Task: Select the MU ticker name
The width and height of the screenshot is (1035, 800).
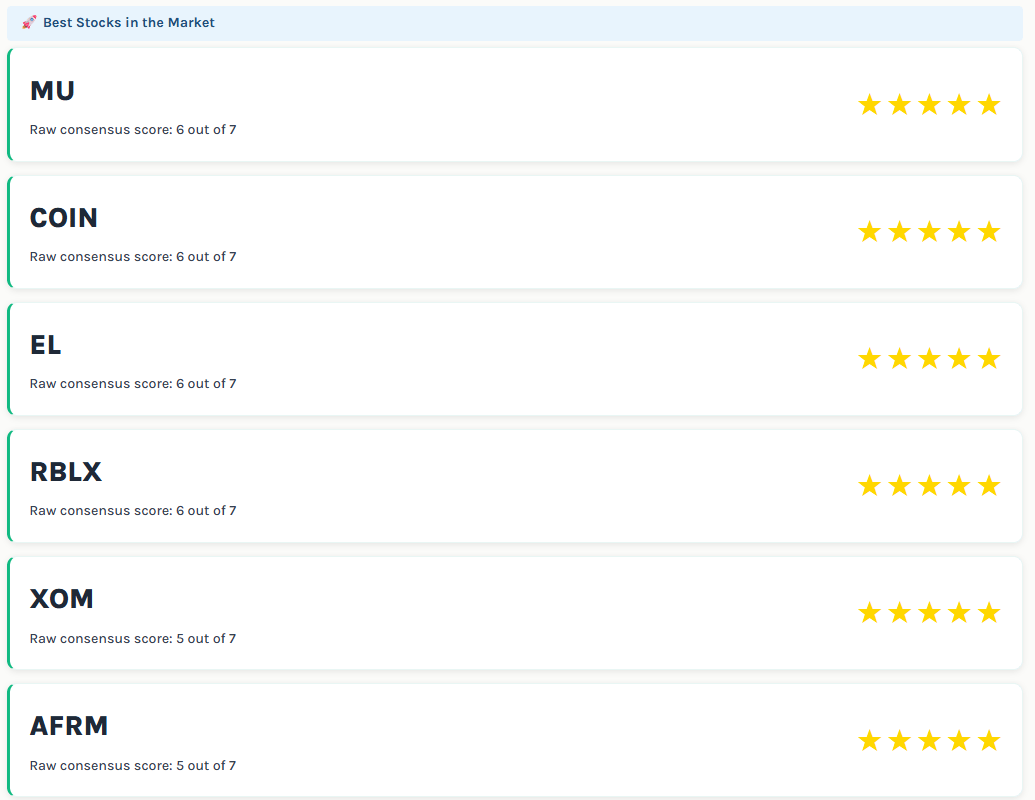Action: pyautogui.click(x=52, y=90)
